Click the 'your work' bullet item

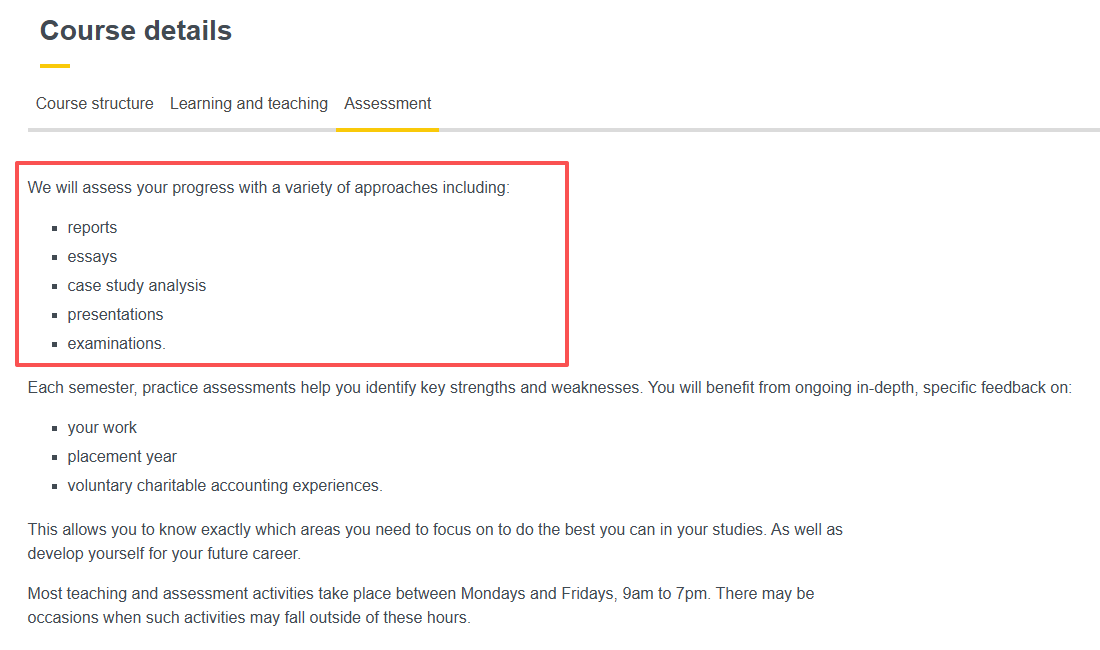pyautogui.click(x=102, y=428)
